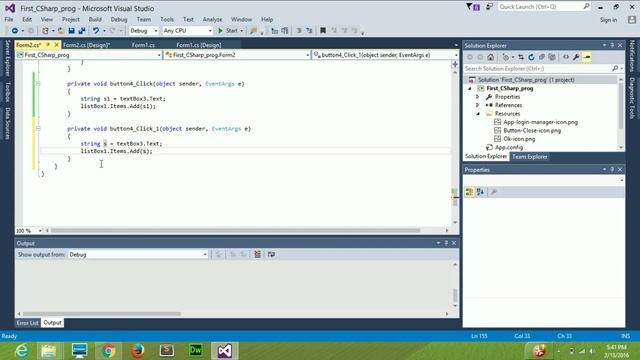Click the Find in Files toolbar icon
This screenshot has width=640, height=360.
pyautogui.click(x=254, y=31)
